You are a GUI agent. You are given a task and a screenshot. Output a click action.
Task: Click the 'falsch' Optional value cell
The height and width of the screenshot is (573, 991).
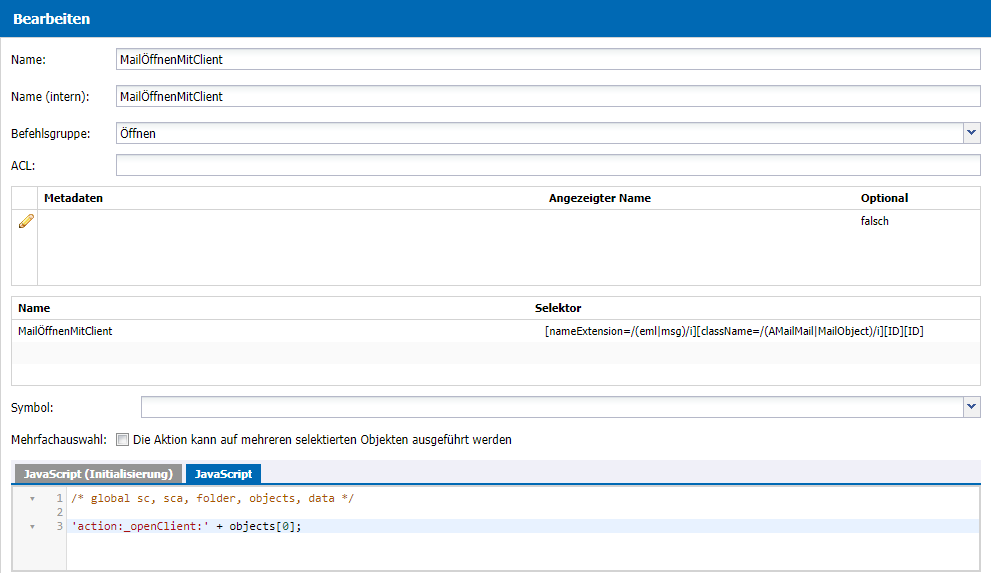(x=874, y=221)
